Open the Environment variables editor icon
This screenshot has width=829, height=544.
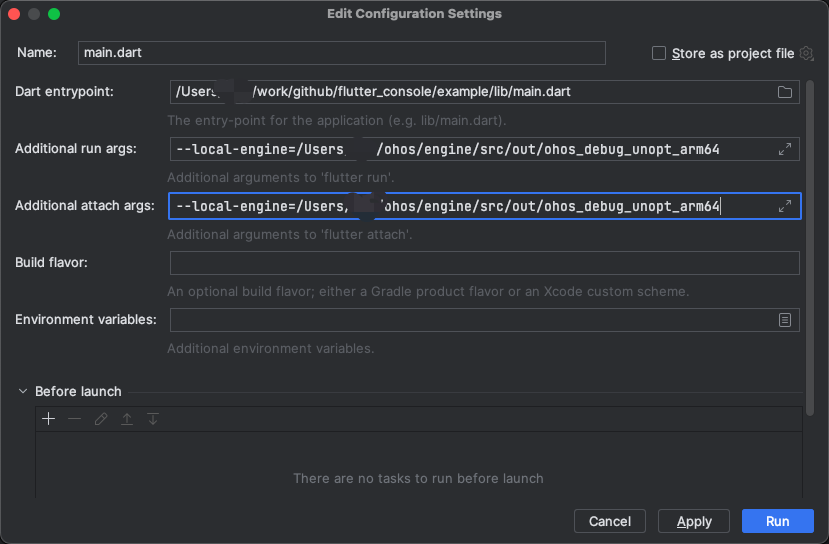tap(785, 320)
